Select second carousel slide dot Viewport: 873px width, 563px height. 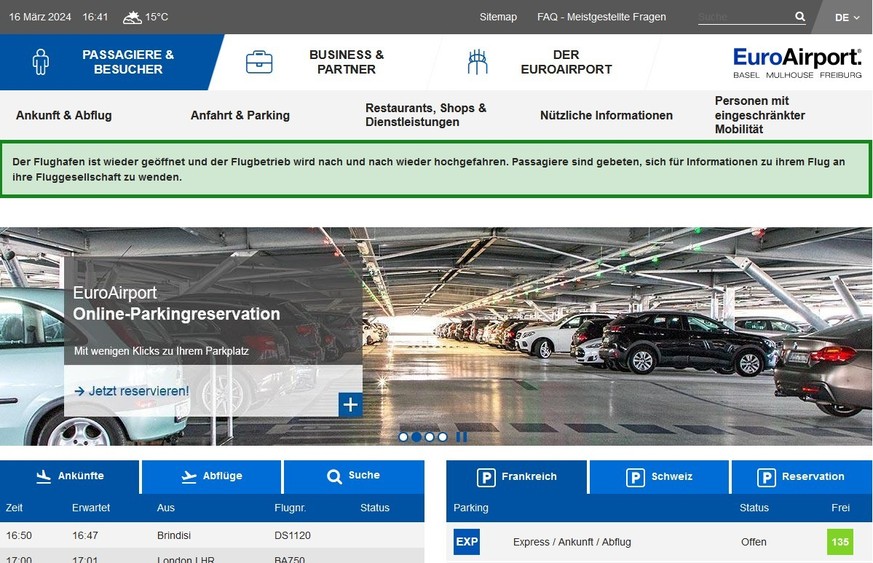click(x=416, y=437)
